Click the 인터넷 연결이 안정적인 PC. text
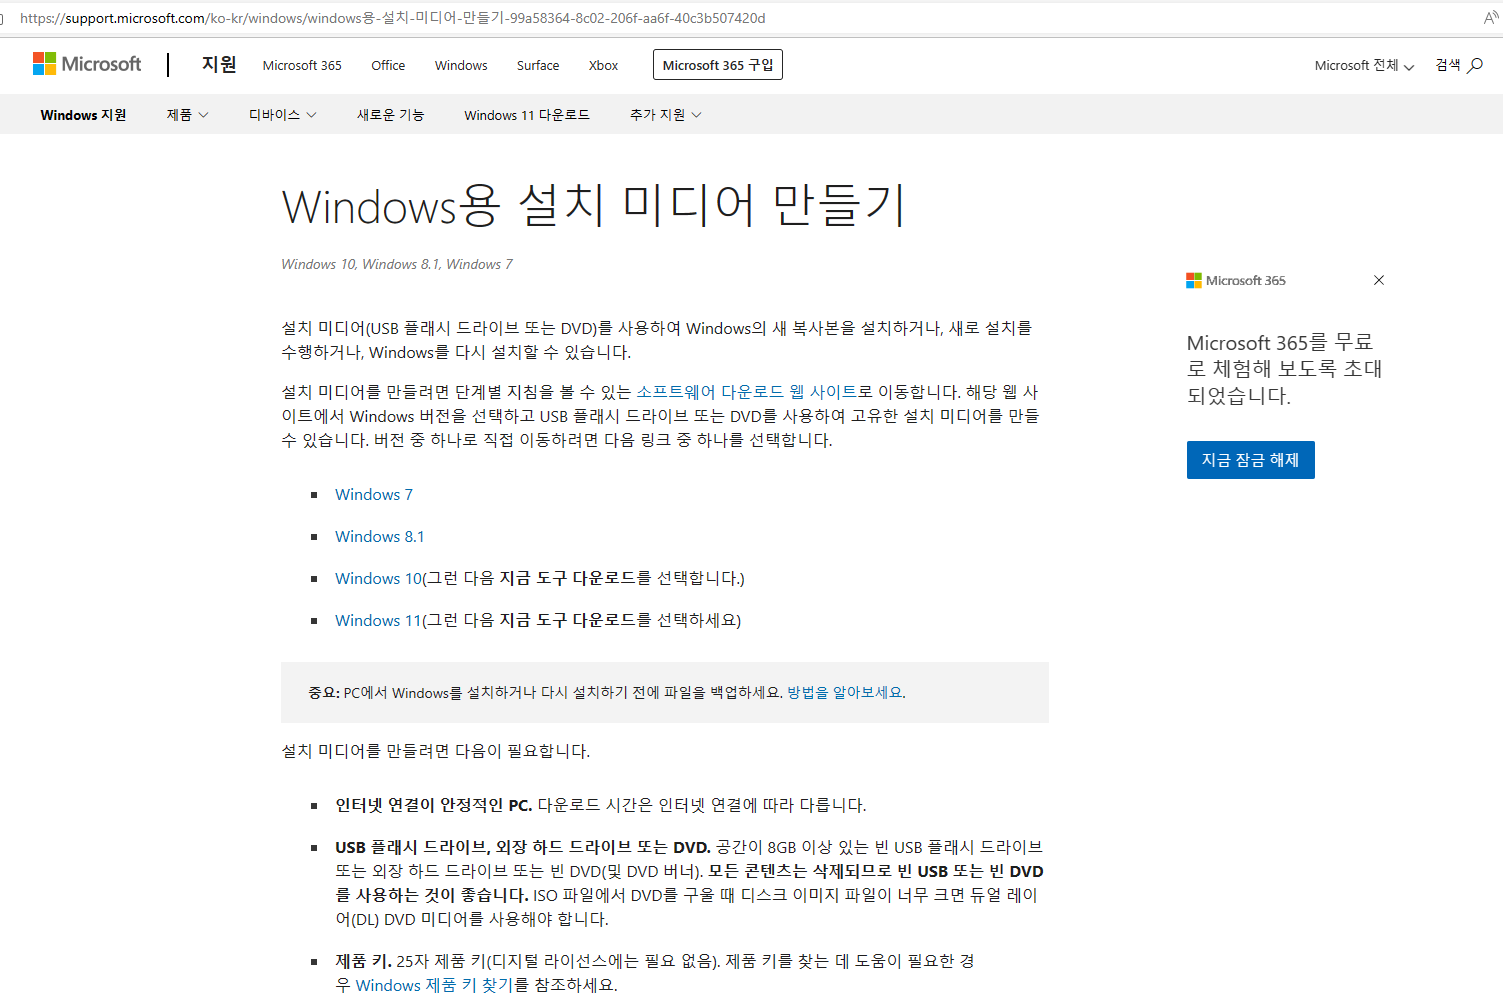1503x999 pixels. (434, 805)
